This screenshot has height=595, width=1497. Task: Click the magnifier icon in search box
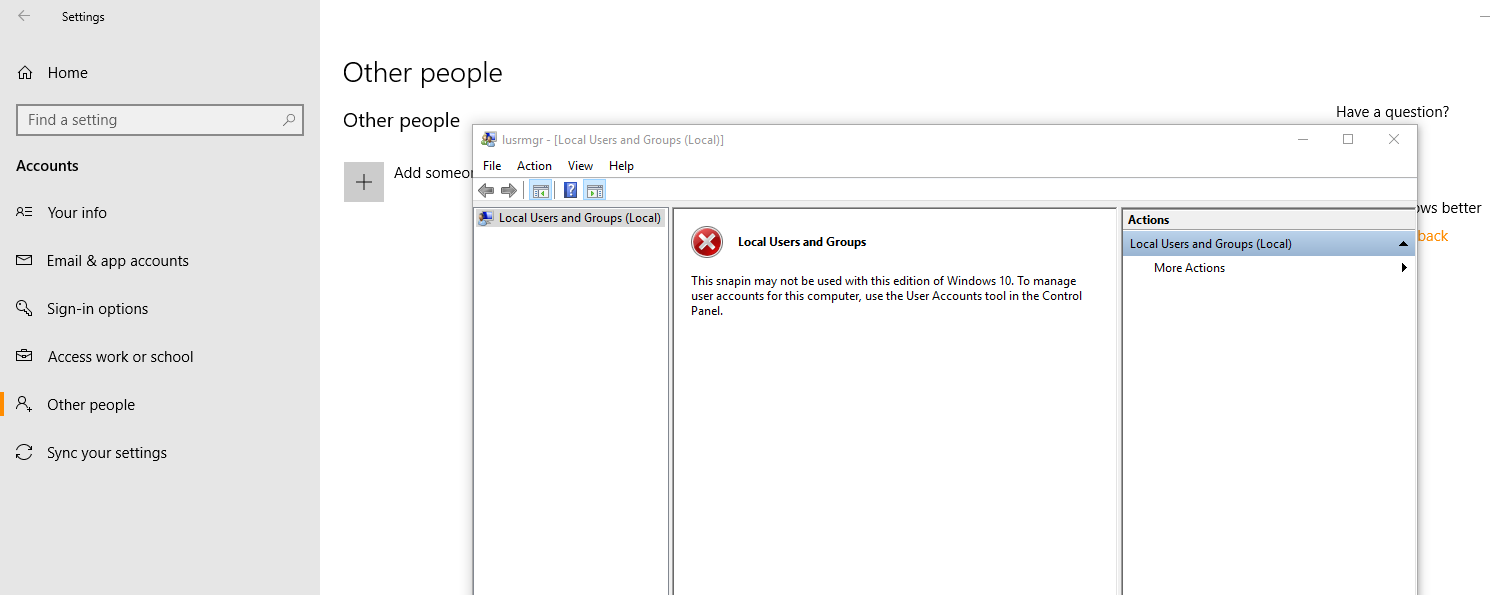[289, 120]
